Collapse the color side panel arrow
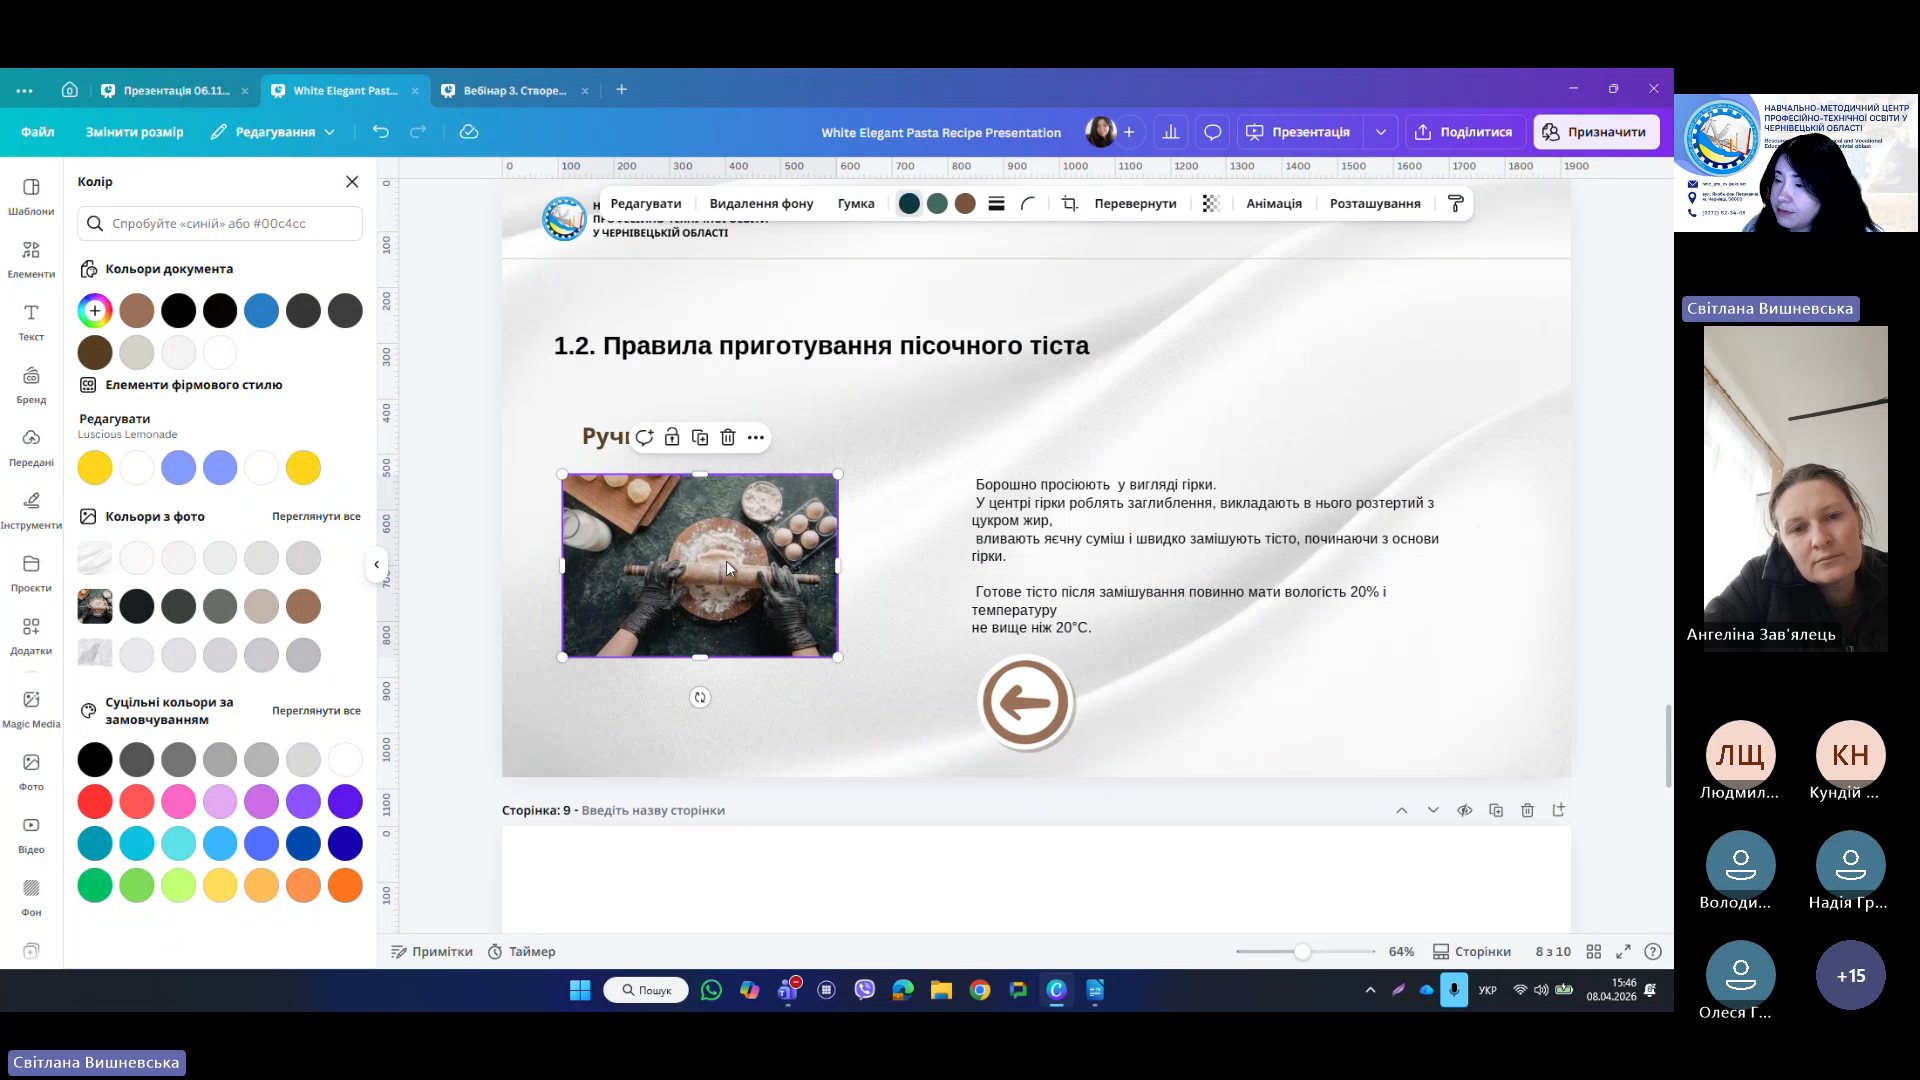This screenshot has width=1920, height=1080. click(x=376, y=564)
